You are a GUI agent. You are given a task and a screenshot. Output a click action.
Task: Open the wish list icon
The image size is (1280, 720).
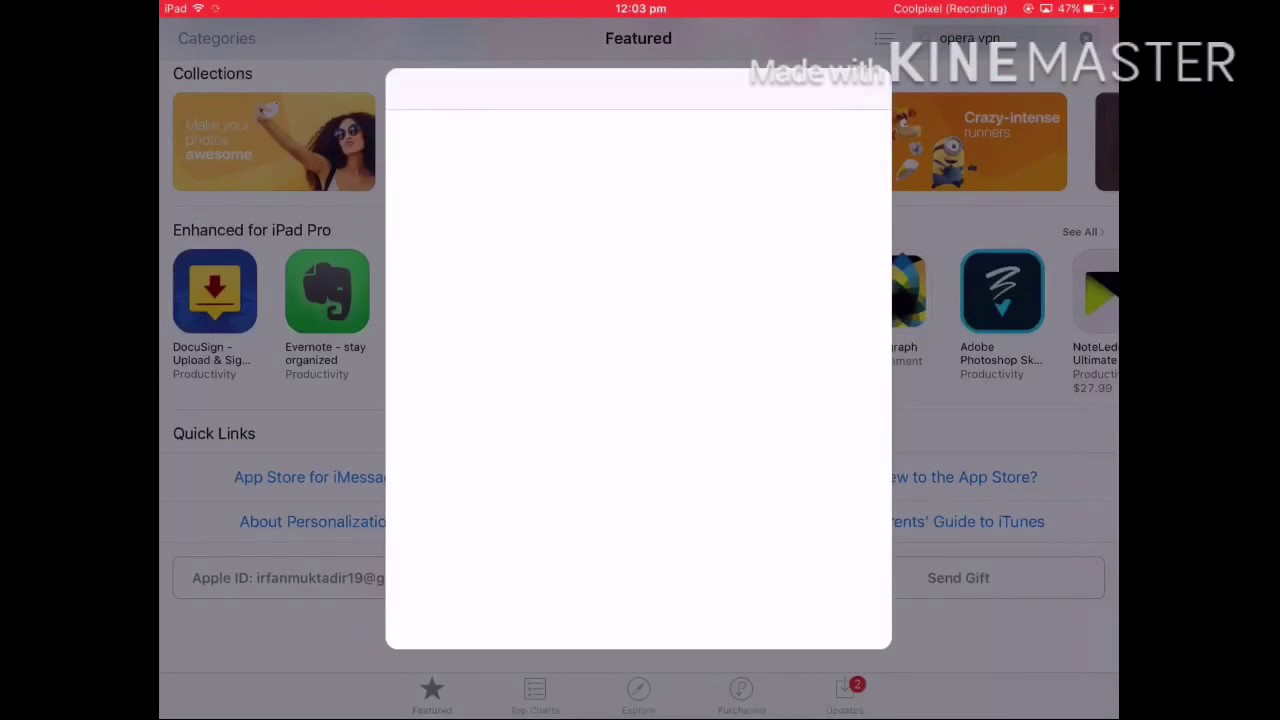pos(884,39)
